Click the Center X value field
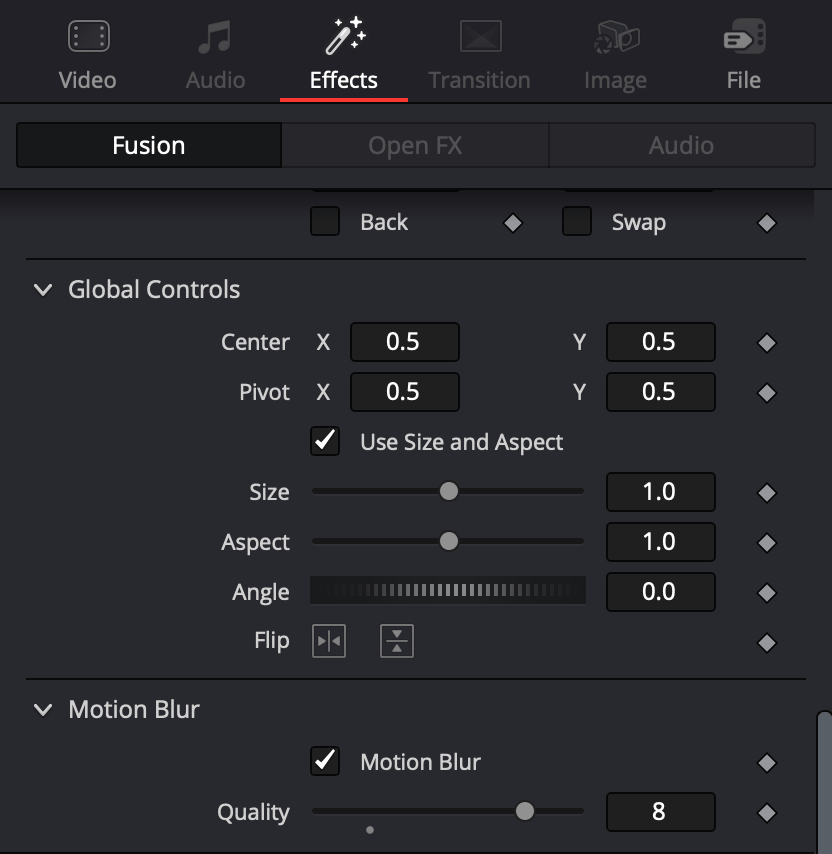The width and height of the screenshot is (832, 854). [x=405, y=342]
